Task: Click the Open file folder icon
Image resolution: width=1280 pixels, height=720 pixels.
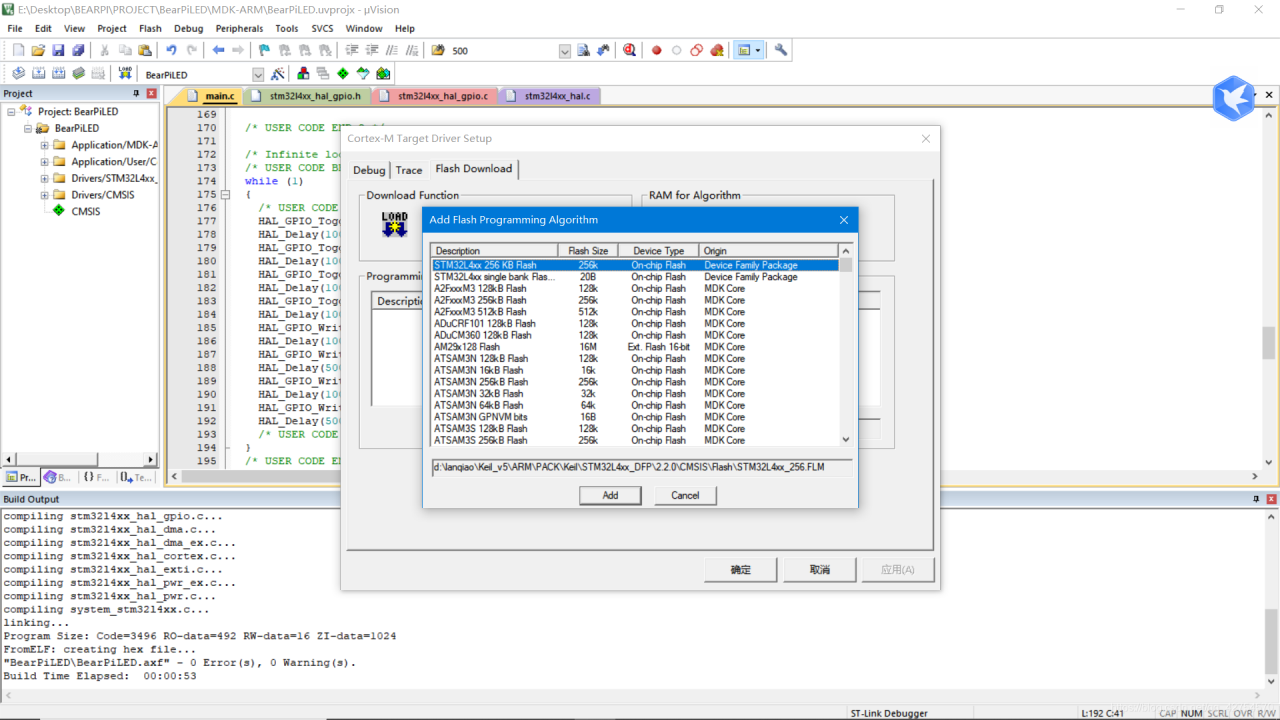Action: 38,50
